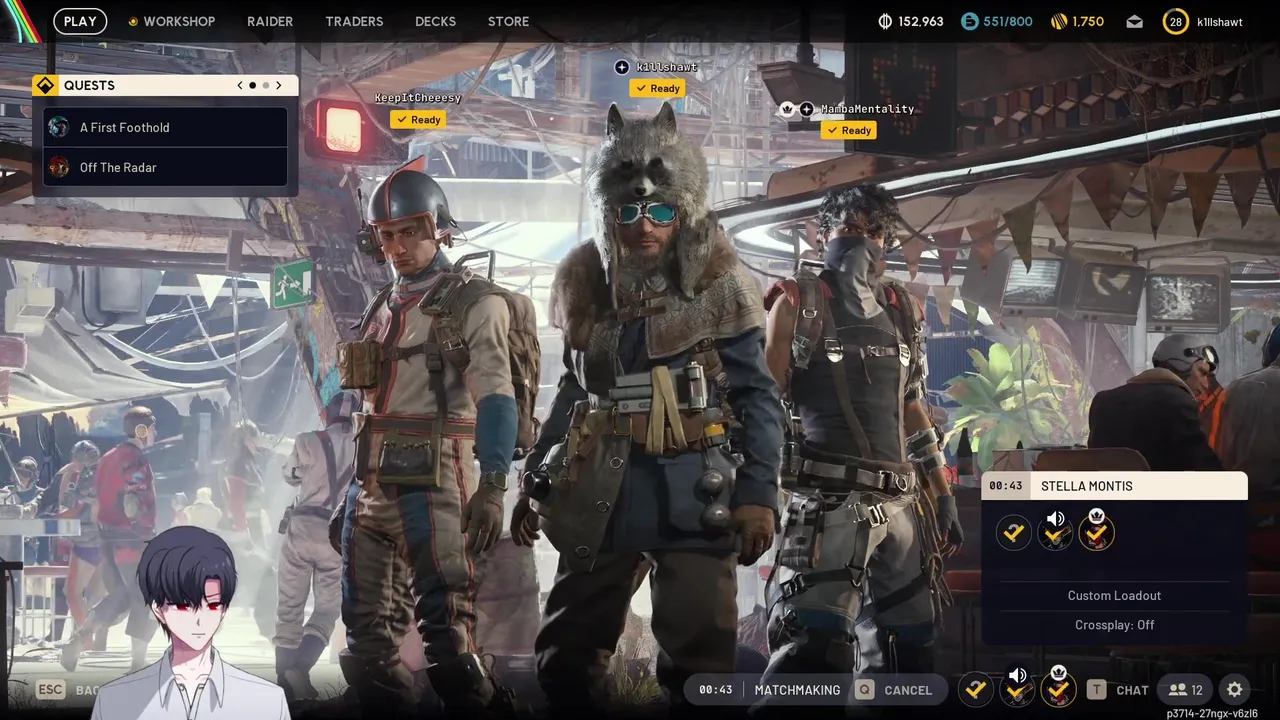Viewport: 1280px width, 720px height.
Task: Click the crown icon beside MambaMentality
Action: coord(787,109)
